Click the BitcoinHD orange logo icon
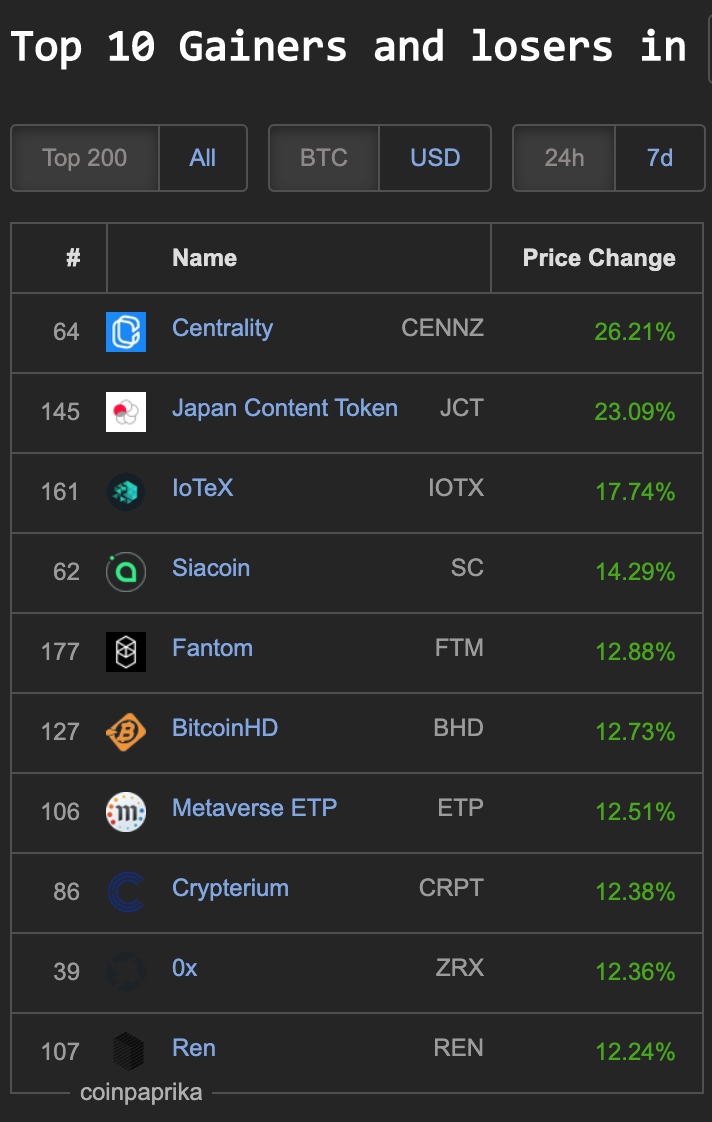712x1122 pixels. tap(126, 732)
